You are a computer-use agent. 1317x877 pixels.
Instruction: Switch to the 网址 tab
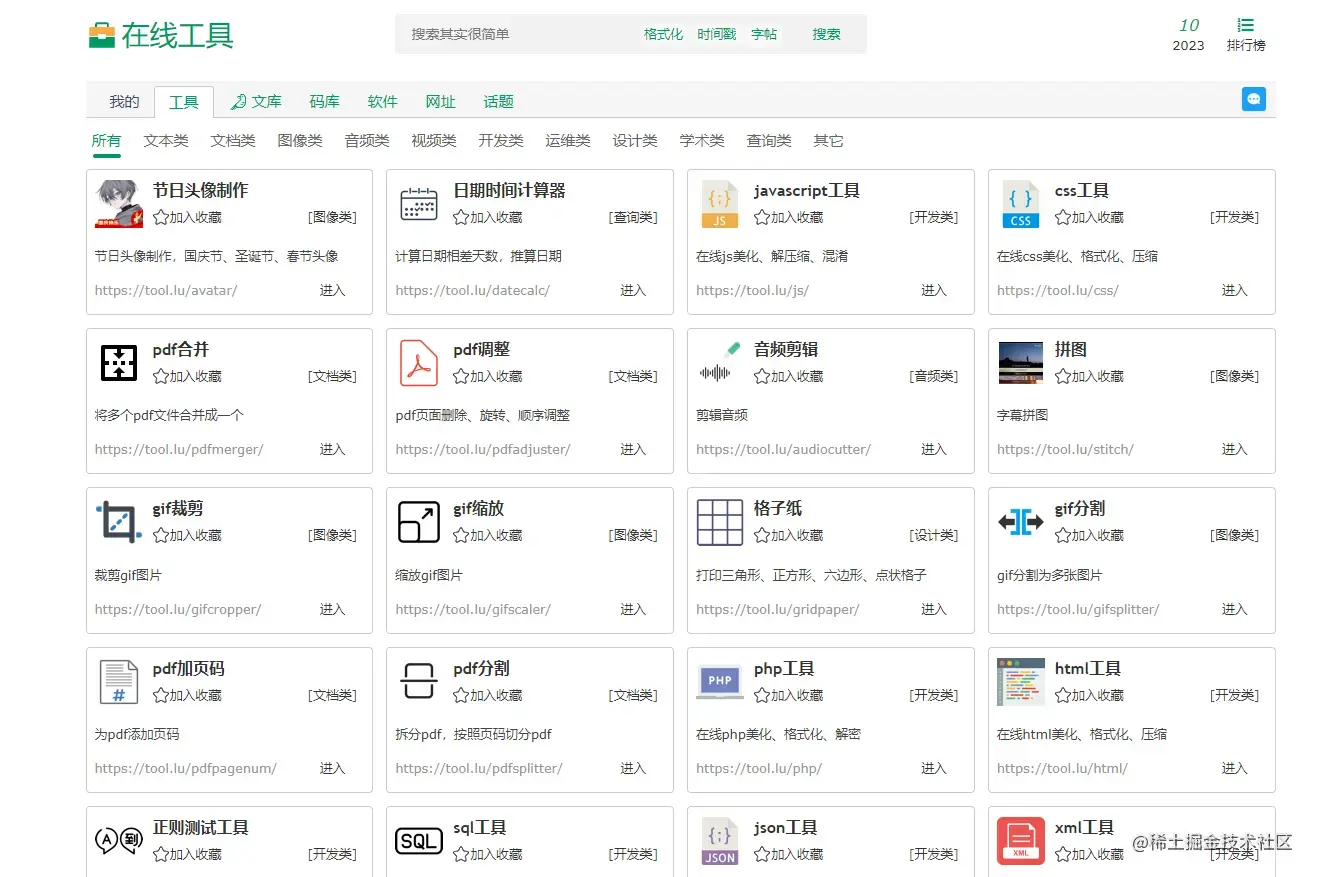[440, 101]
